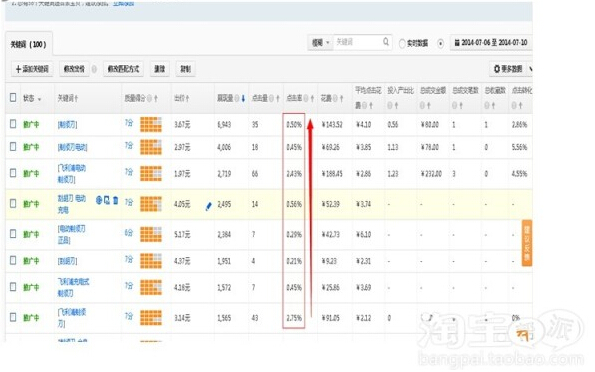The height and width of the screenshot is (372, 595).
Task: Click the ¥232.00 total transaction value
Action: pos(431,174)
